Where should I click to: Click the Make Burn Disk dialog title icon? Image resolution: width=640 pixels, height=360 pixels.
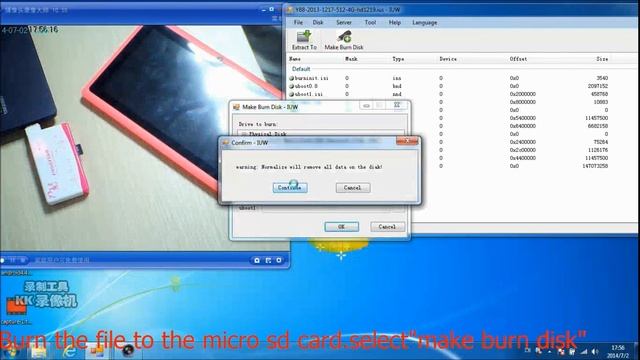pyautogui.click(x=236, y=107)
